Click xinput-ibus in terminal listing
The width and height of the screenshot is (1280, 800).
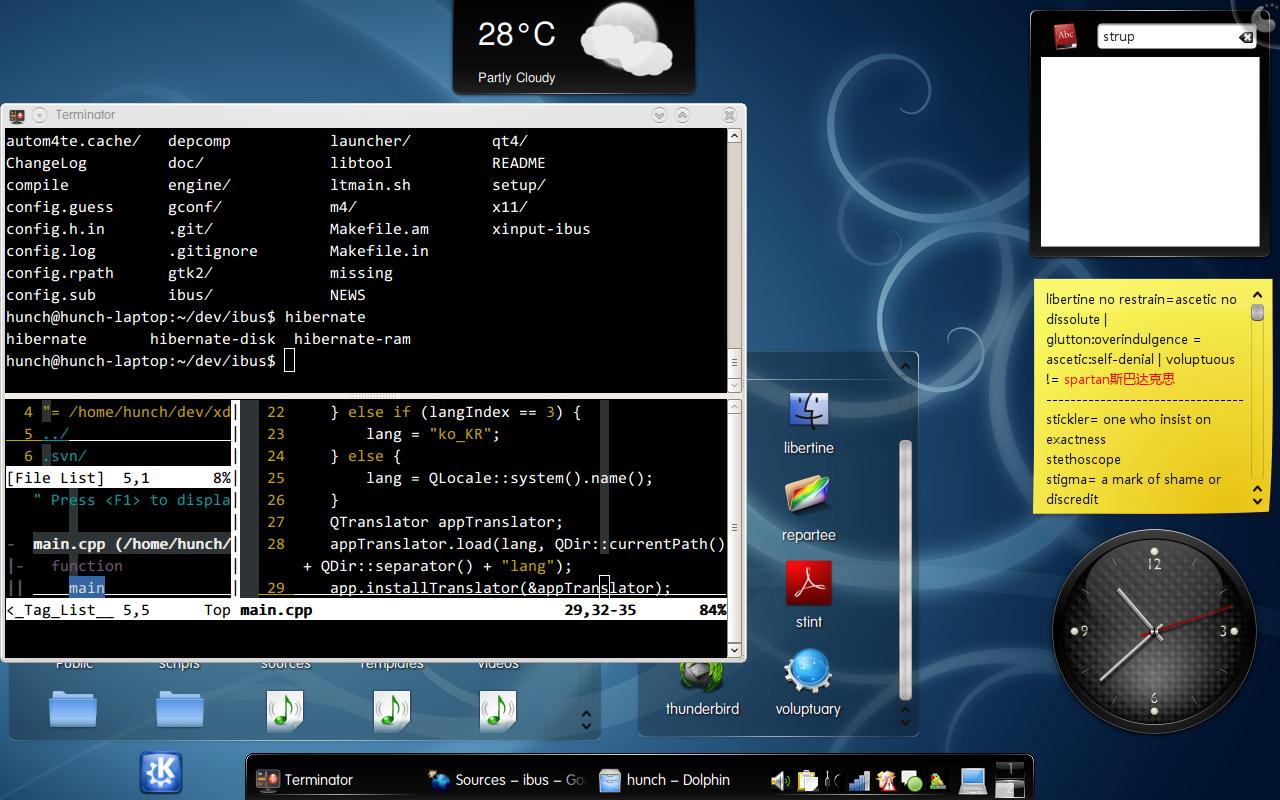point(541,229)
